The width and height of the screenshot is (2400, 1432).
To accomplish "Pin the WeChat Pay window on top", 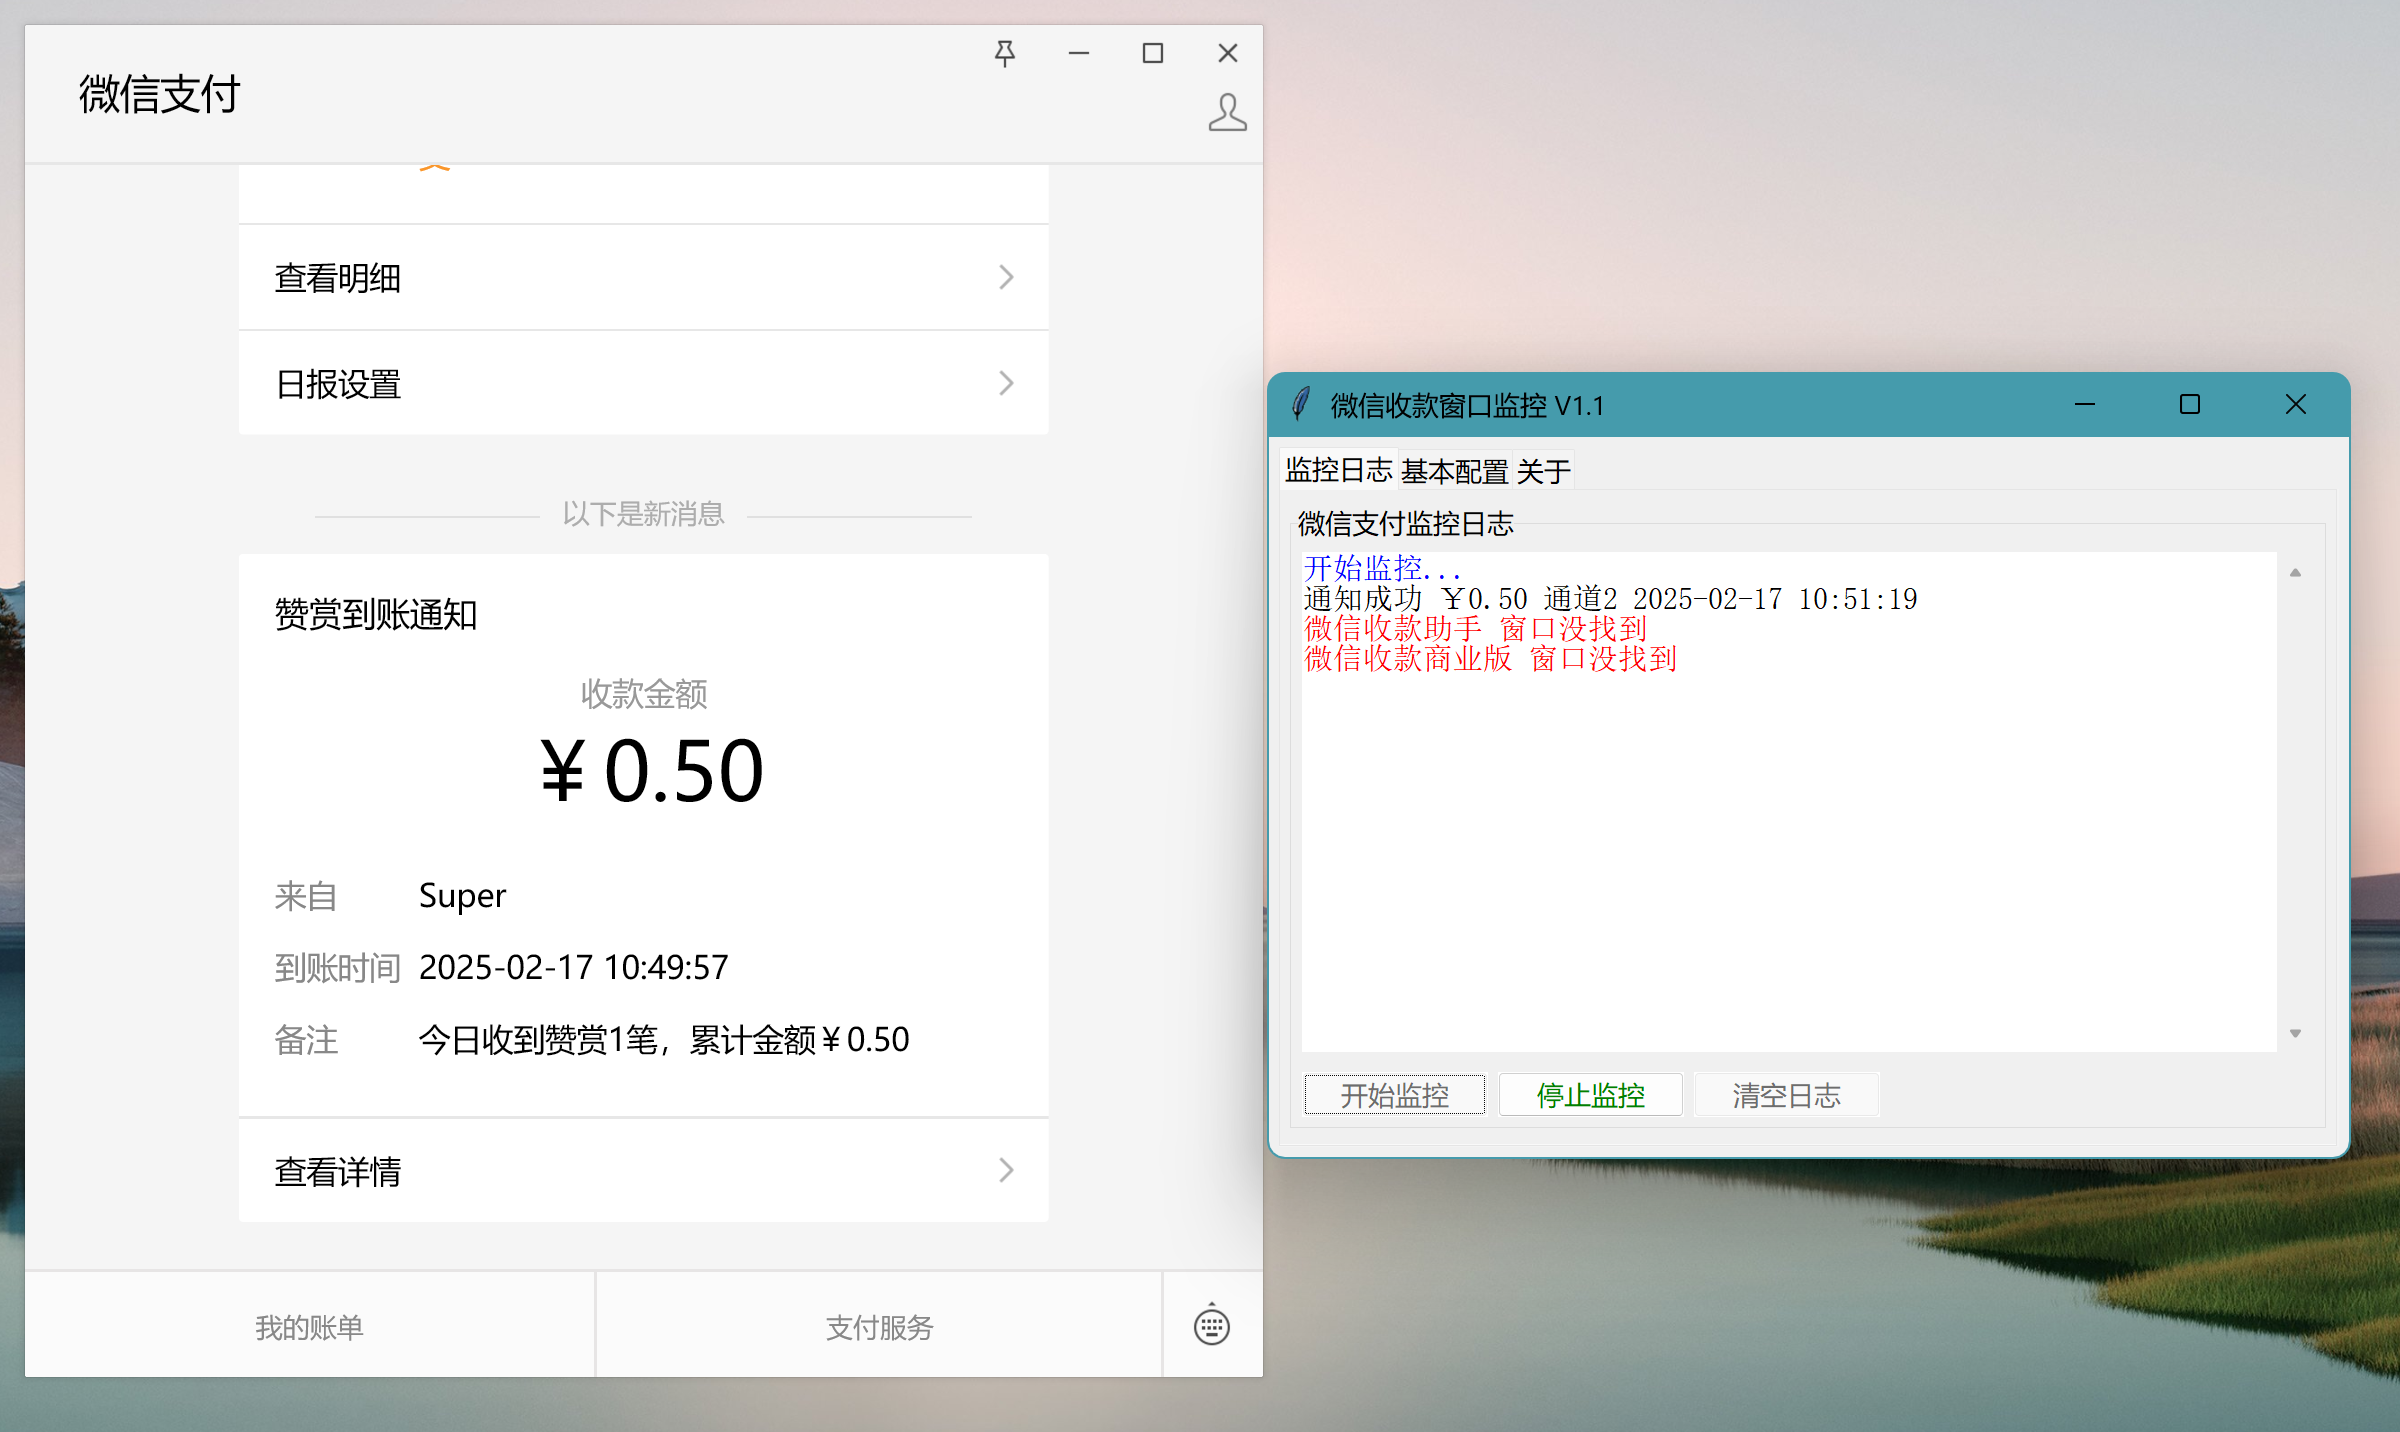I will [x=1005, y=53].
